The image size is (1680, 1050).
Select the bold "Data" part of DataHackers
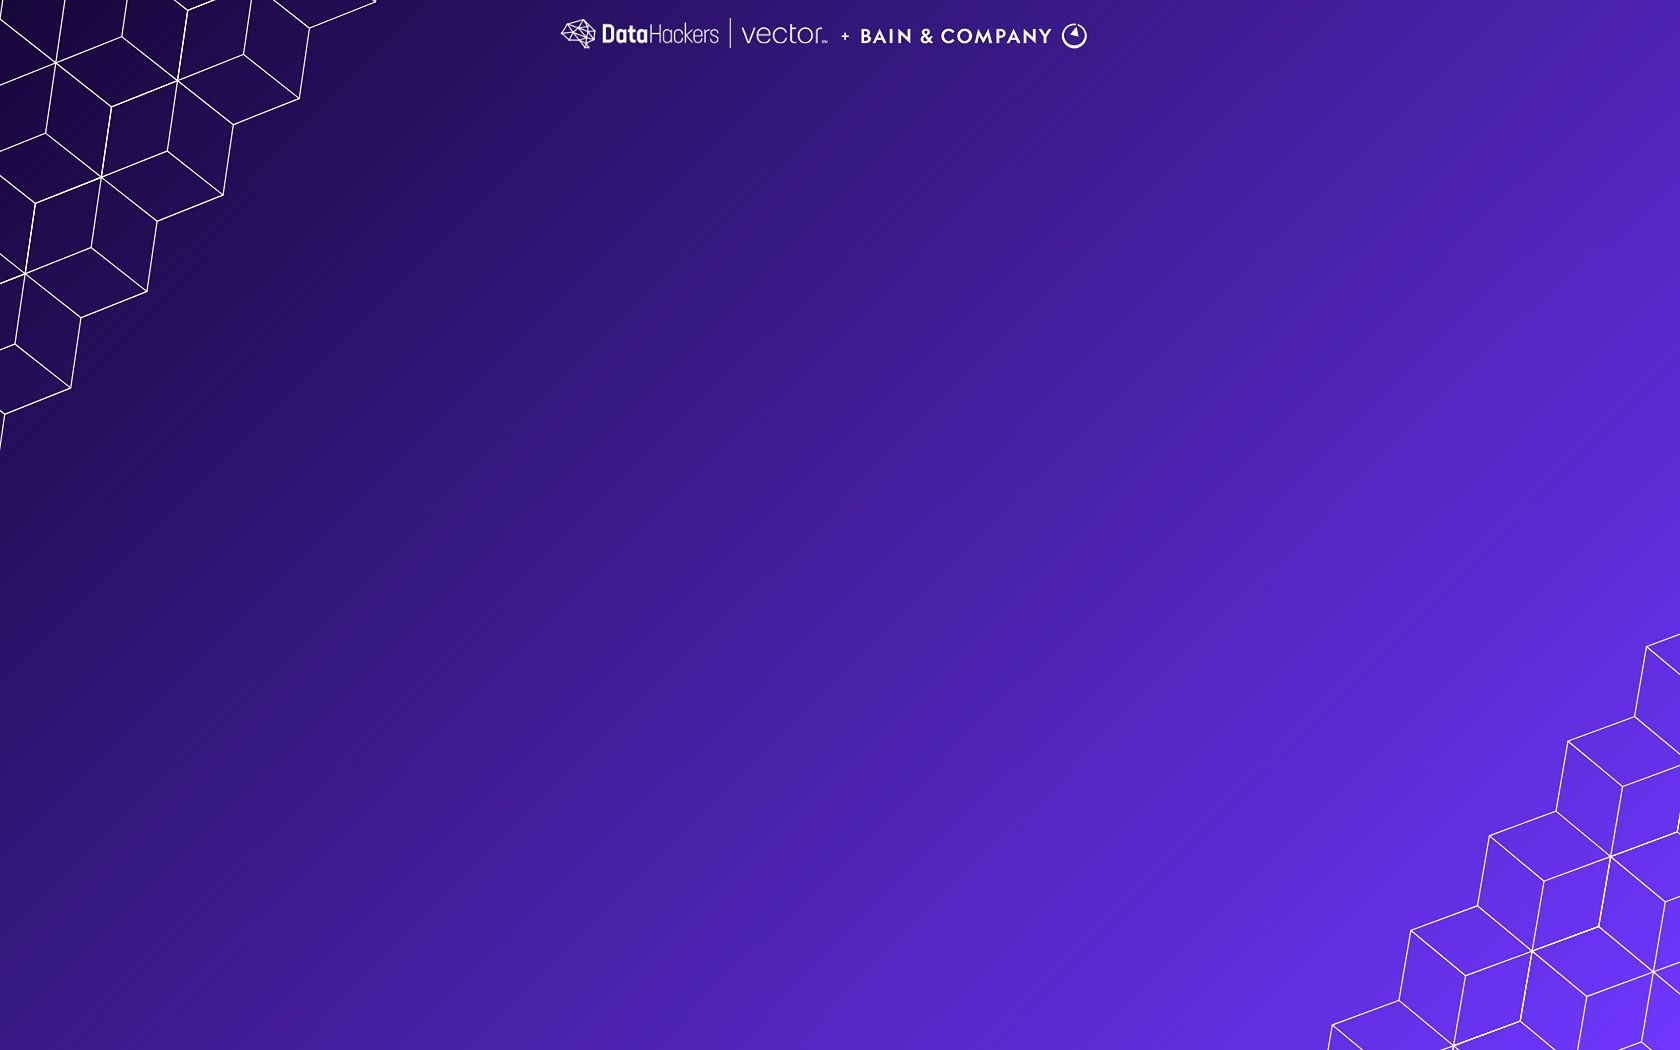(625, 35)
